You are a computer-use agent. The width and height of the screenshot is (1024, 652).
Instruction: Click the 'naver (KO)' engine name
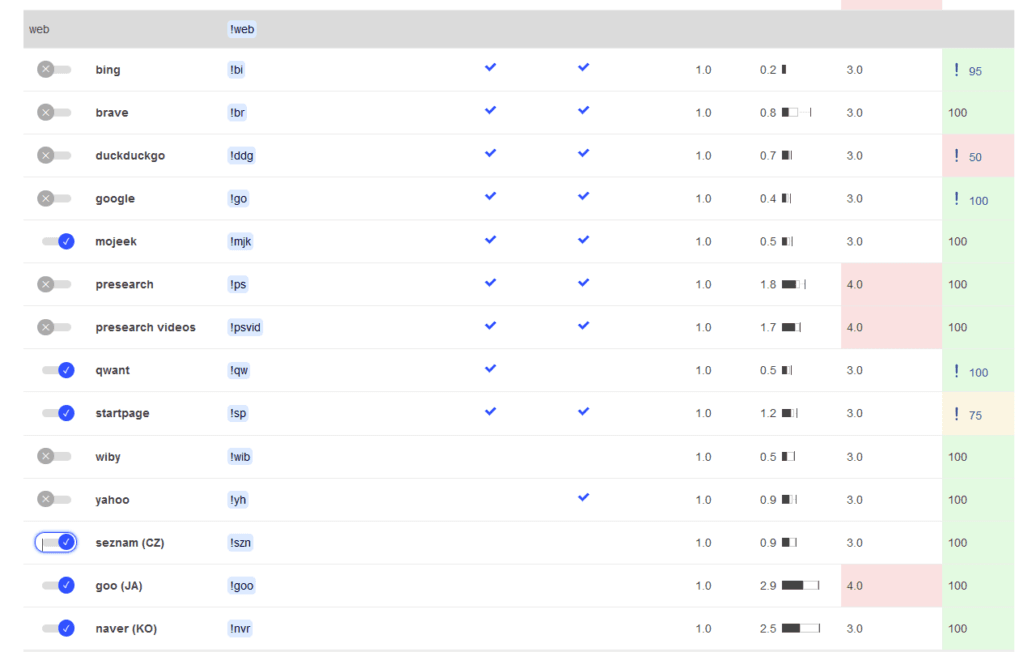(x=126, y=628)
